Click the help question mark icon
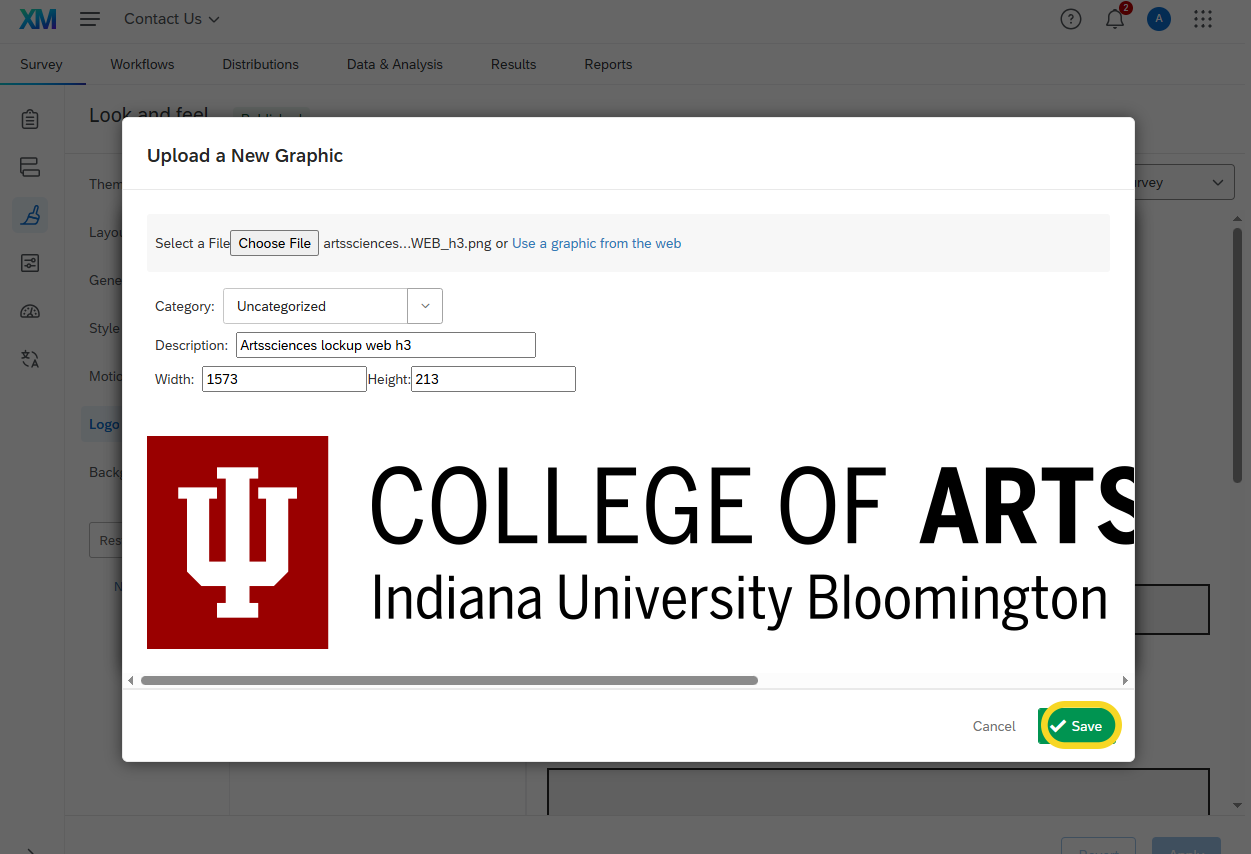The height and width of the screenshot is (854, 1251). [1071, 19]
